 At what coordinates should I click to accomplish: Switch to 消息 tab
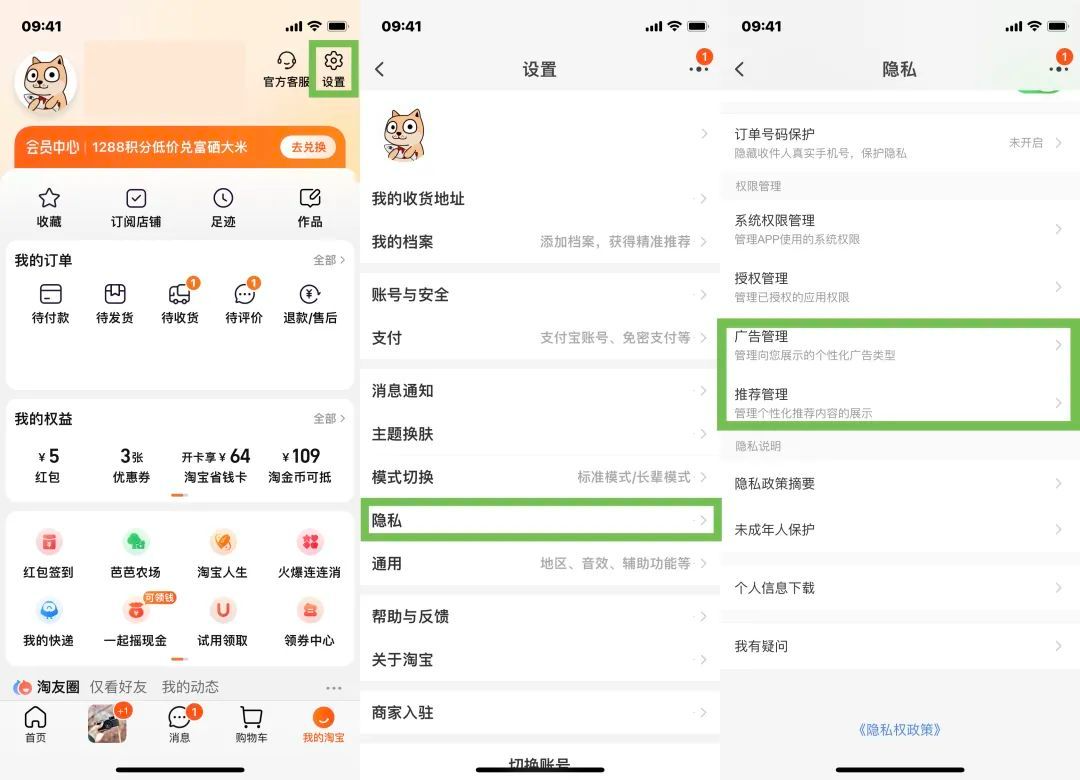180,724
